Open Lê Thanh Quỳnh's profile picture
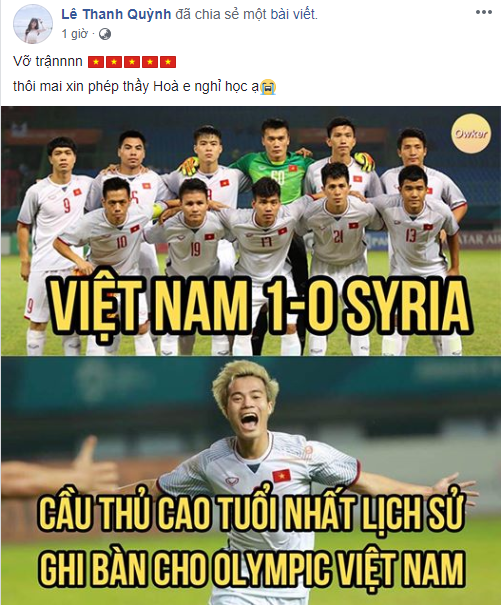Viewport: 501px width, 605px height. coord(33,25)
